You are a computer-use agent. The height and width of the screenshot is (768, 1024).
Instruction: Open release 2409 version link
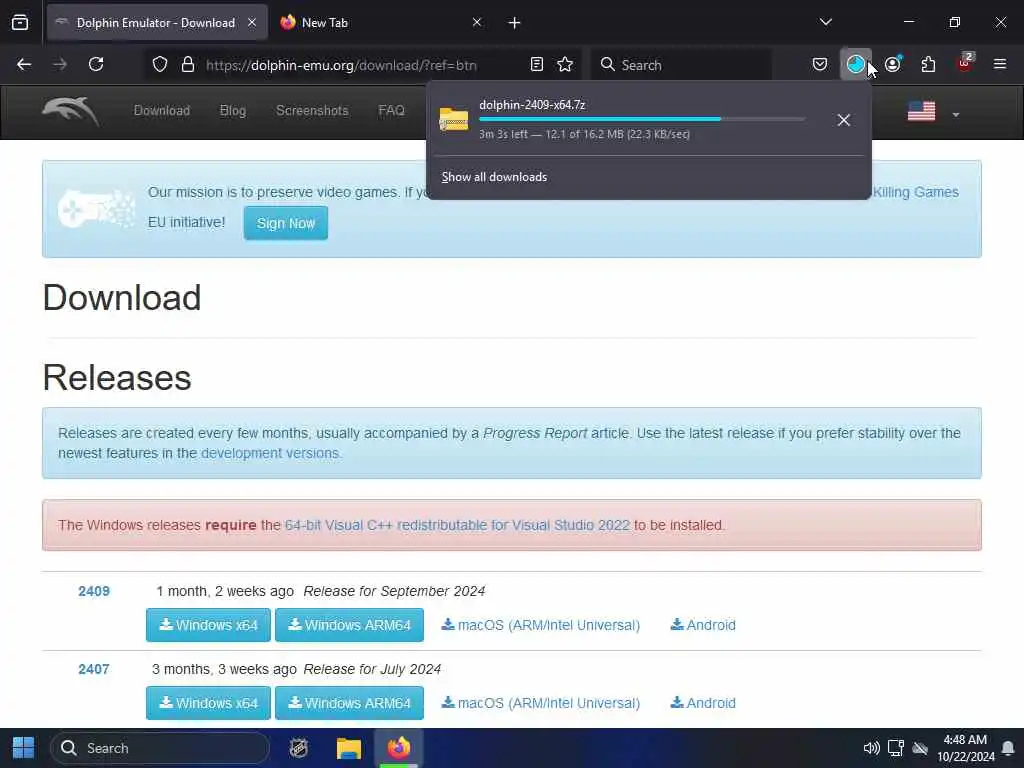pyautogui.click(x=94, y=591)
